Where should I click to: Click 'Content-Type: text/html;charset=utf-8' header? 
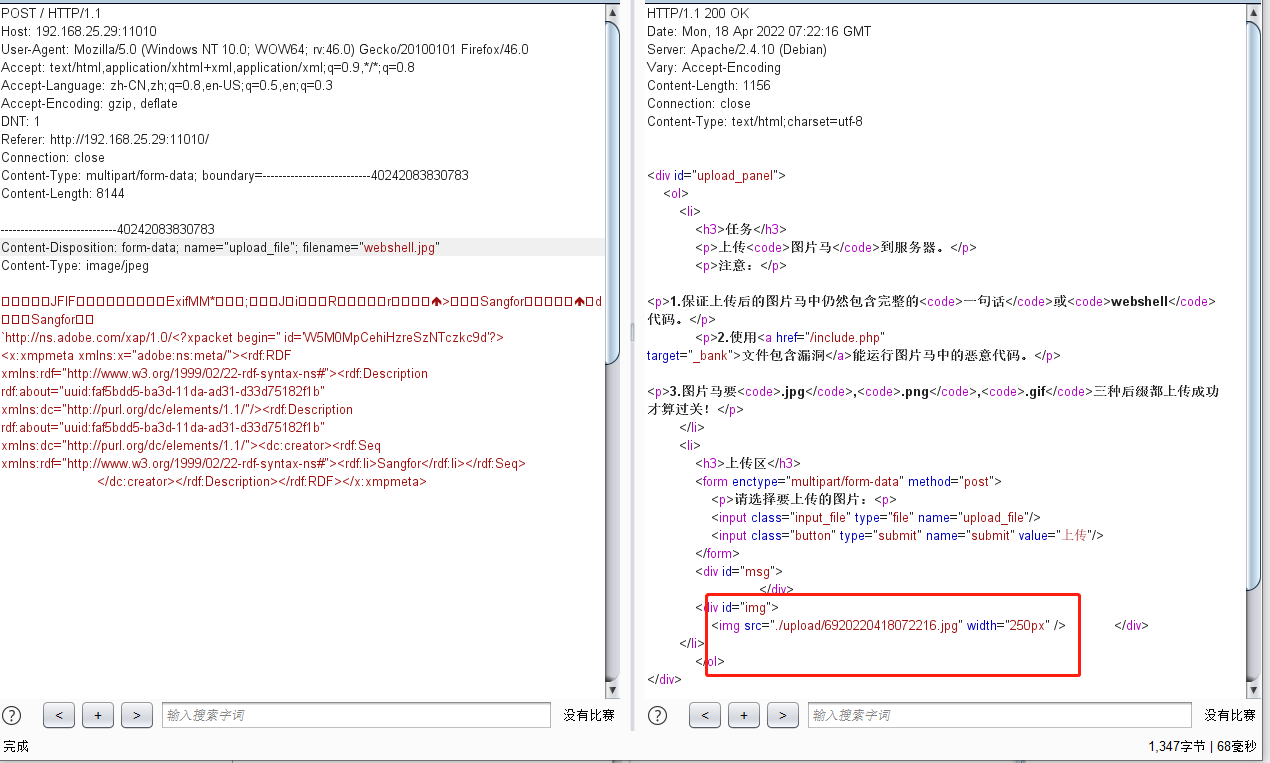(755, 121)
